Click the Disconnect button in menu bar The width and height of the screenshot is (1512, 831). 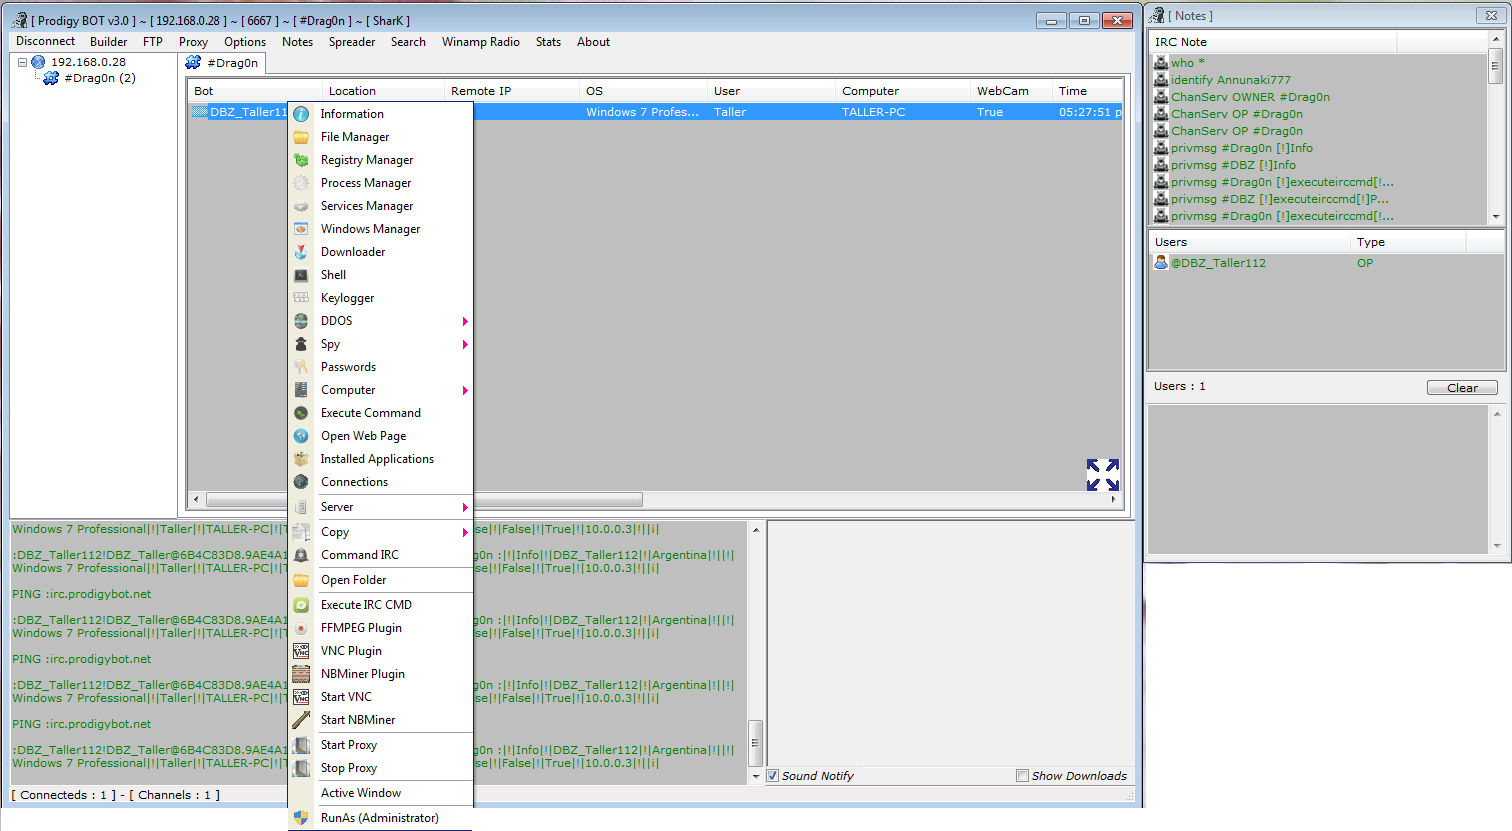pyautogui.click(x=45, y=42)
